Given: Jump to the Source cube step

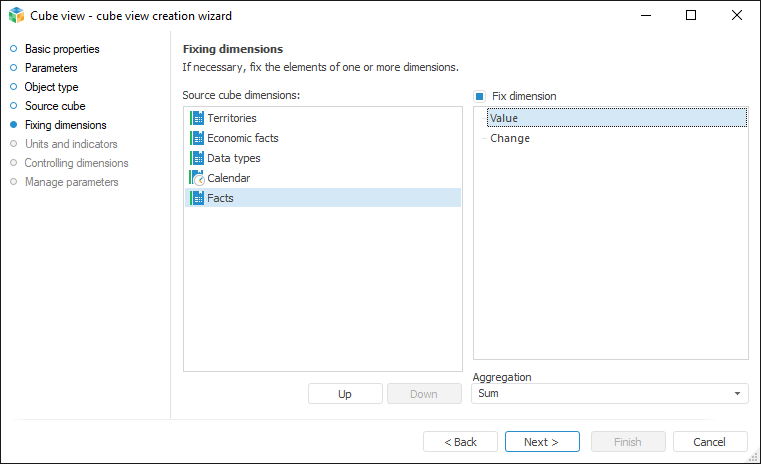Looking at the screenshot, I should [x=55, y=106].
